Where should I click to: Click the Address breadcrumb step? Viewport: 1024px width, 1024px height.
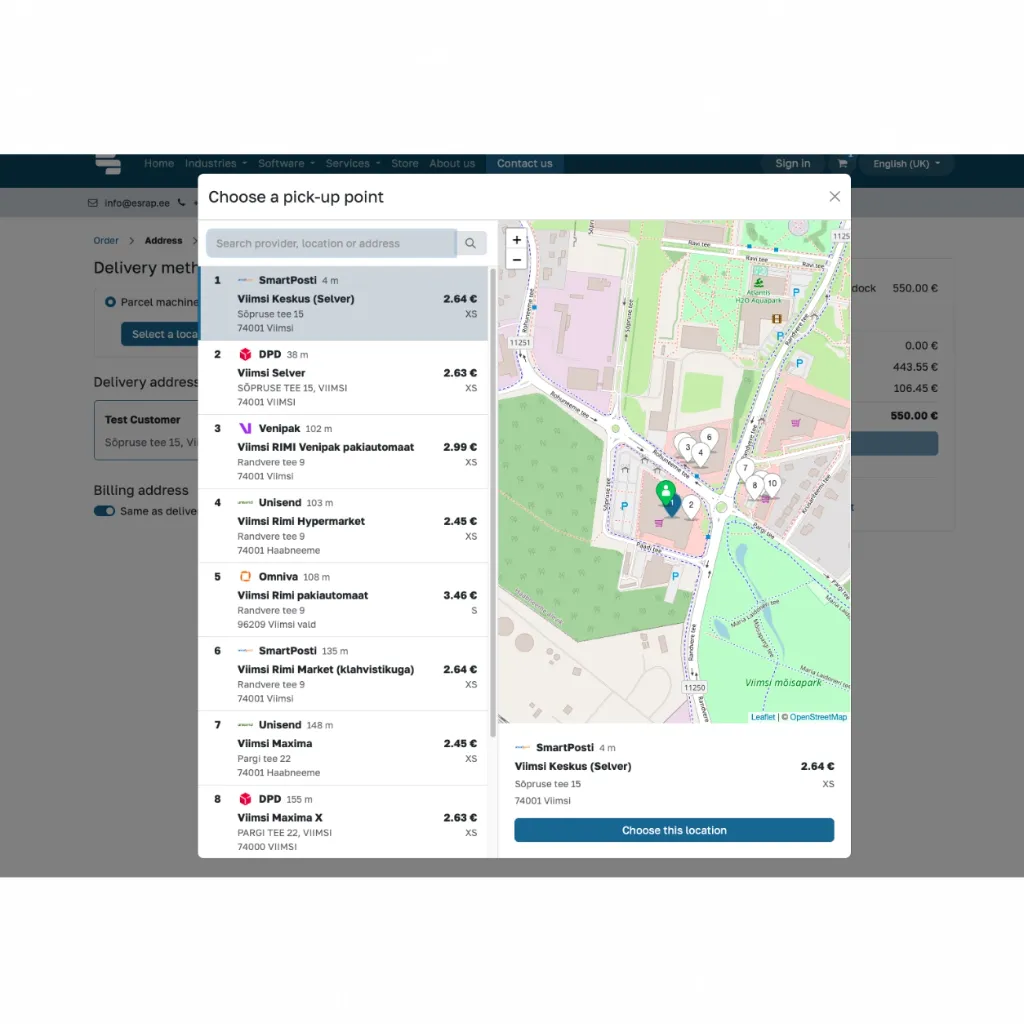click(163, 240)
